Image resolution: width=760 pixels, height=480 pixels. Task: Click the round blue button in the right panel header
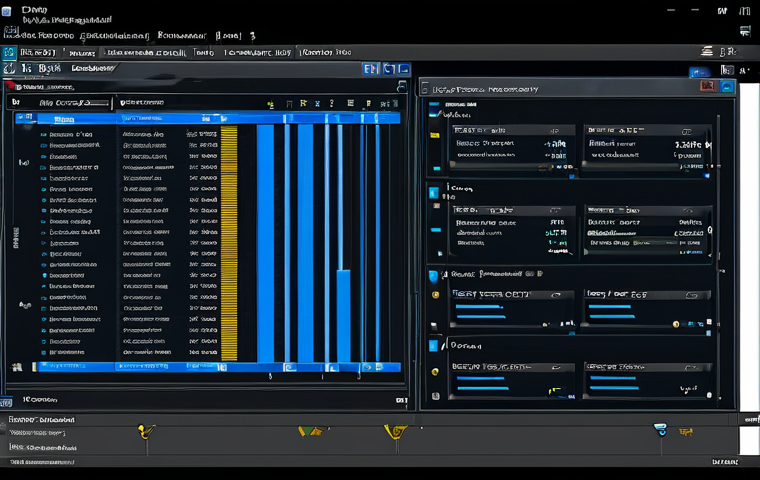click(x=727, y=86)
